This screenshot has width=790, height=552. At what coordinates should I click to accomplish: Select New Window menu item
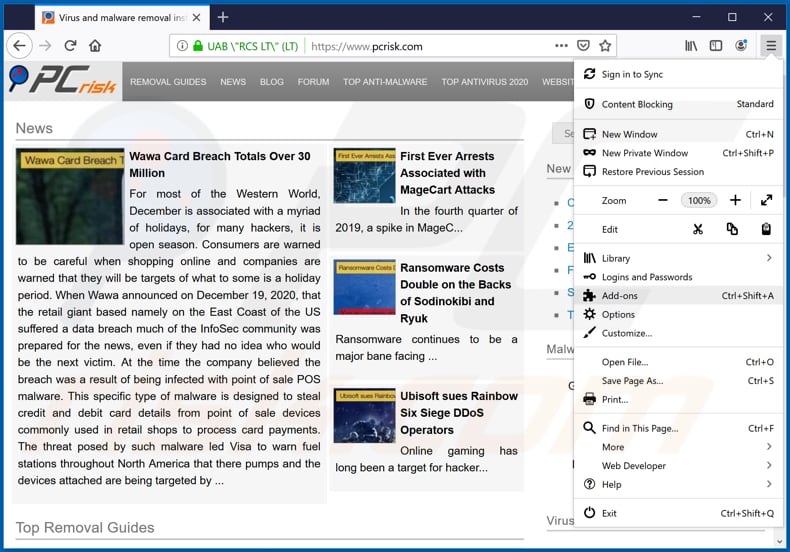[678, 134]
